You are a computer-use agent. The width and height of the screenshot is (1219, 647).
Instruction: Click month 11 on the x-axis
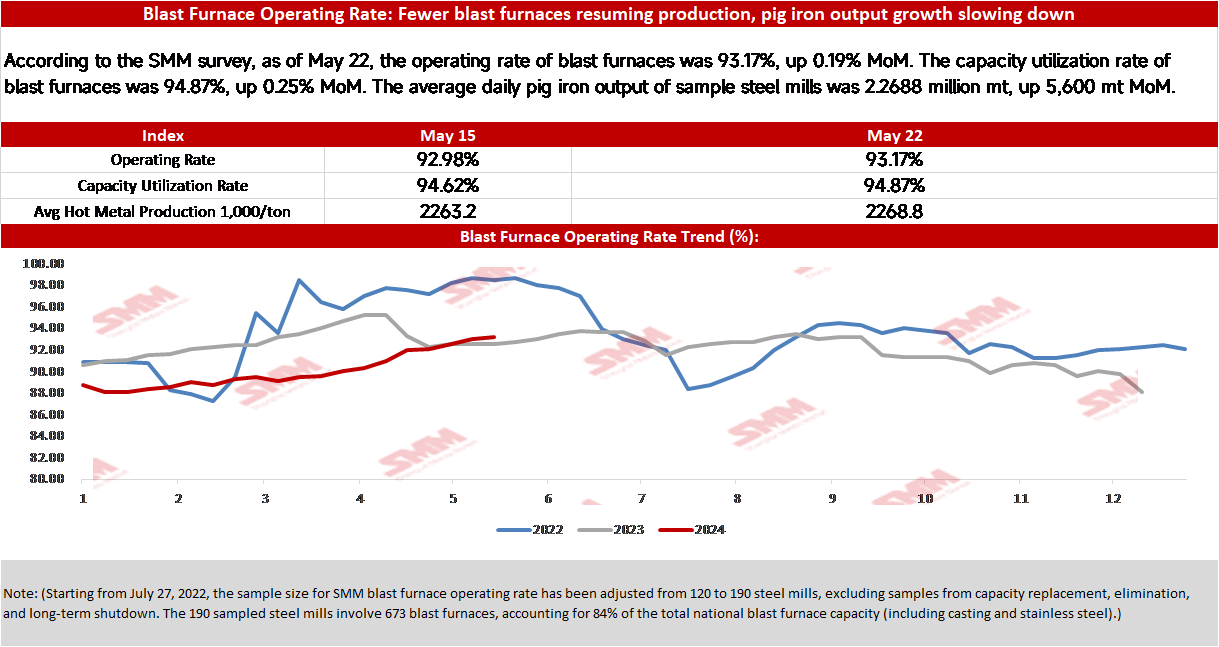pyautogui.click(x=1019, y=497)
